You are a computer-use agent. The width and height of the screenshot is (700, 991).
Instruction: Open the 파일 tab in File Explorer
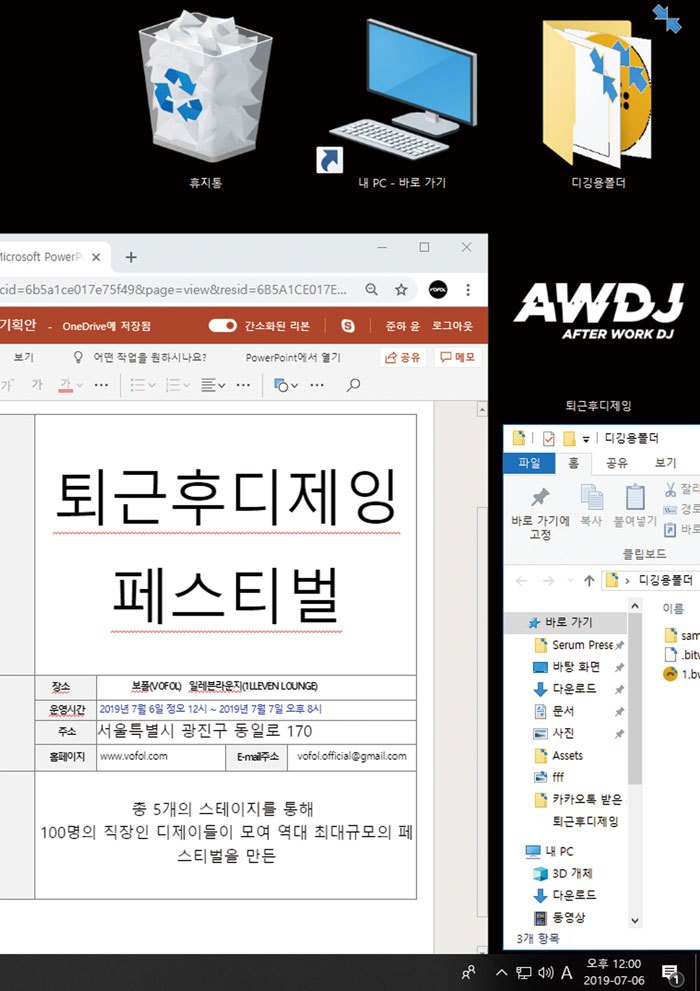pyautogui.click(x=529, y=463)
